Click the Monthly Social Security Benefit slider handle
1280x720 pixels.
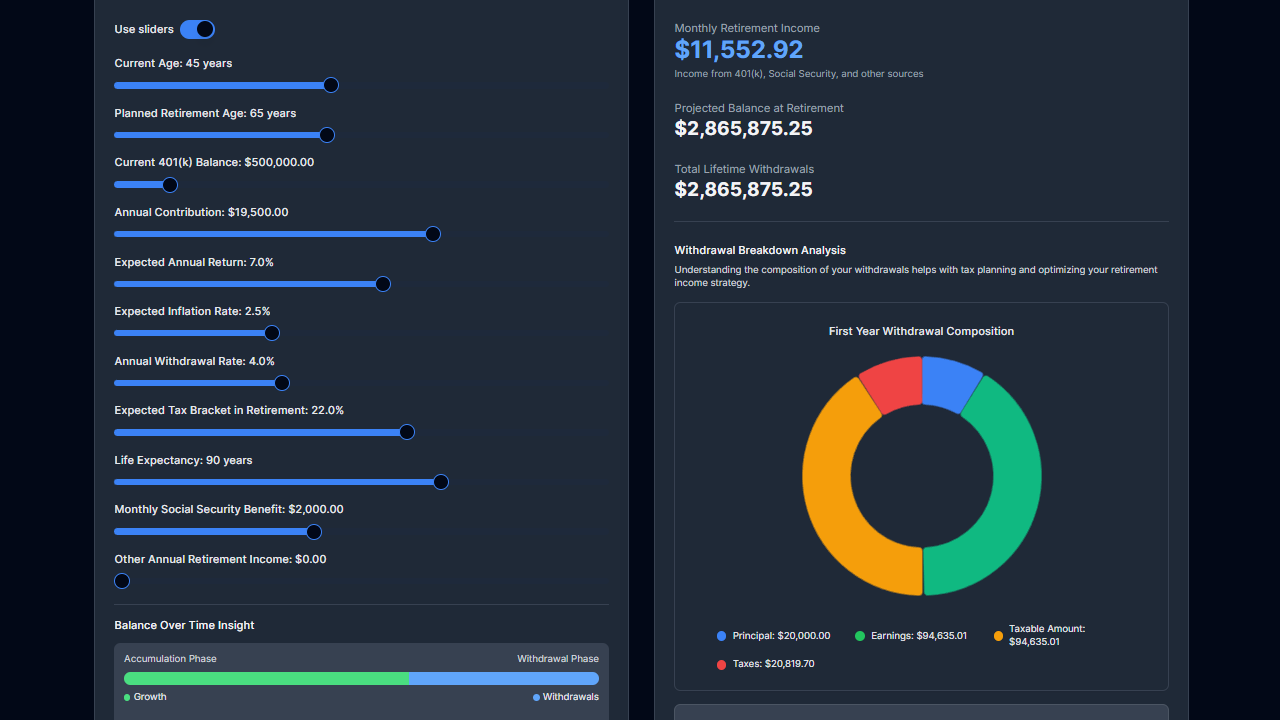(313, 532)
